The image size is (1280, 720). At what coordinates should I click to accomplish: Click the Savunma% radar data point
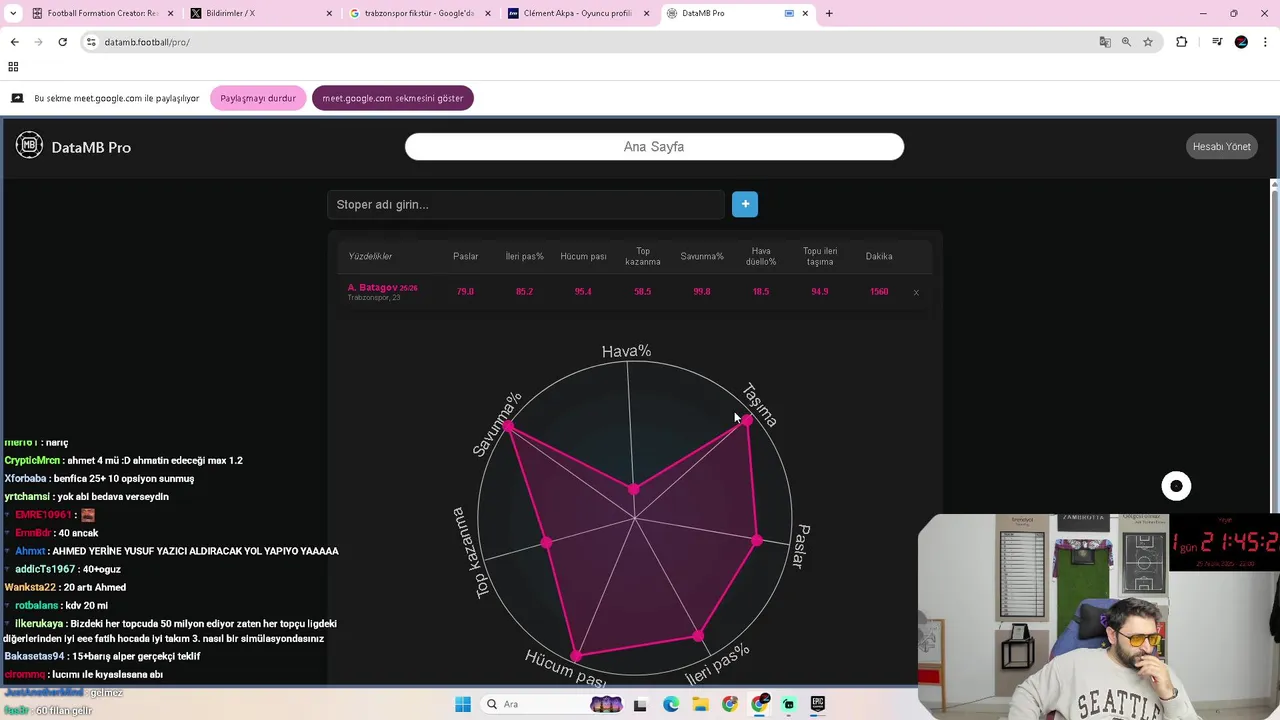point(509,427)
